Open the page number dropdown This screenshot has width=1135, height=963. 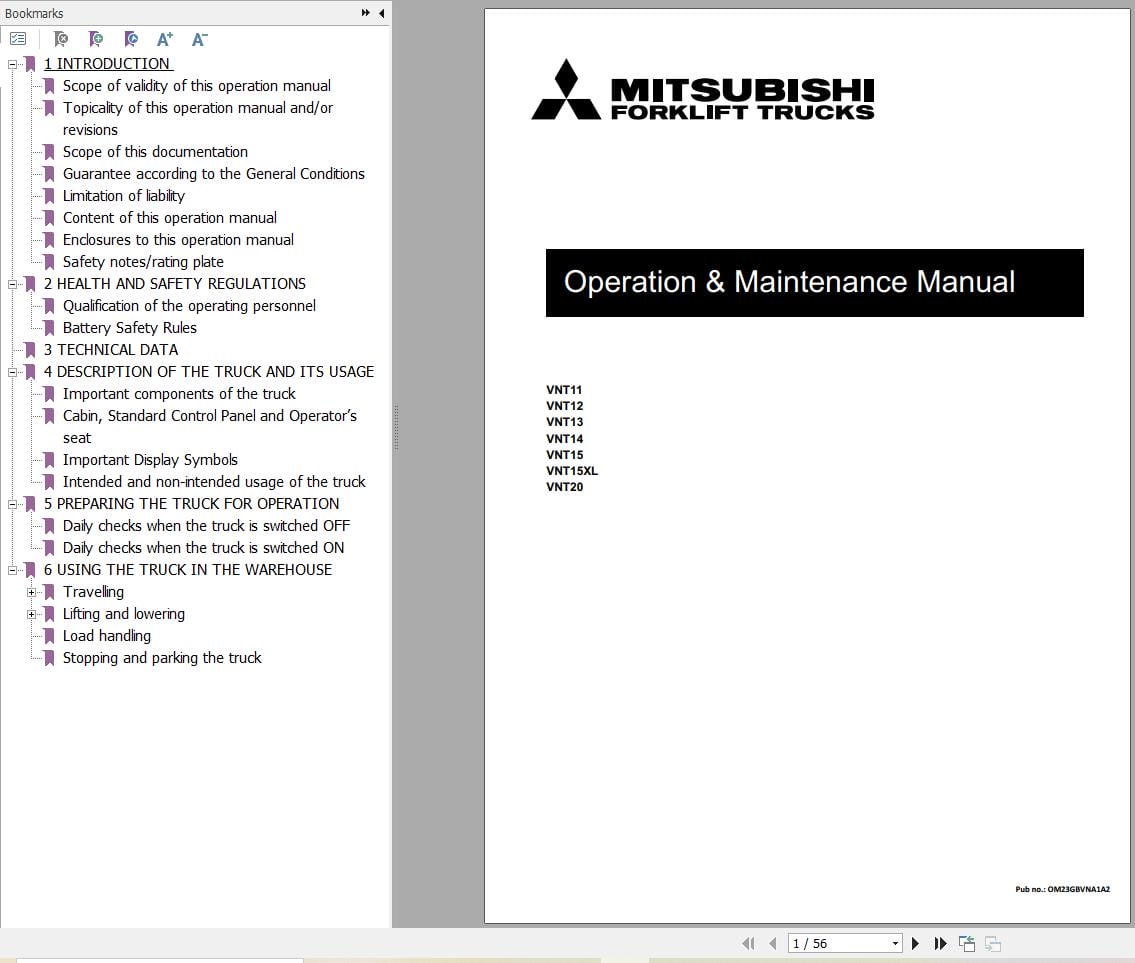pyautogui.click(x=896, y=943)
